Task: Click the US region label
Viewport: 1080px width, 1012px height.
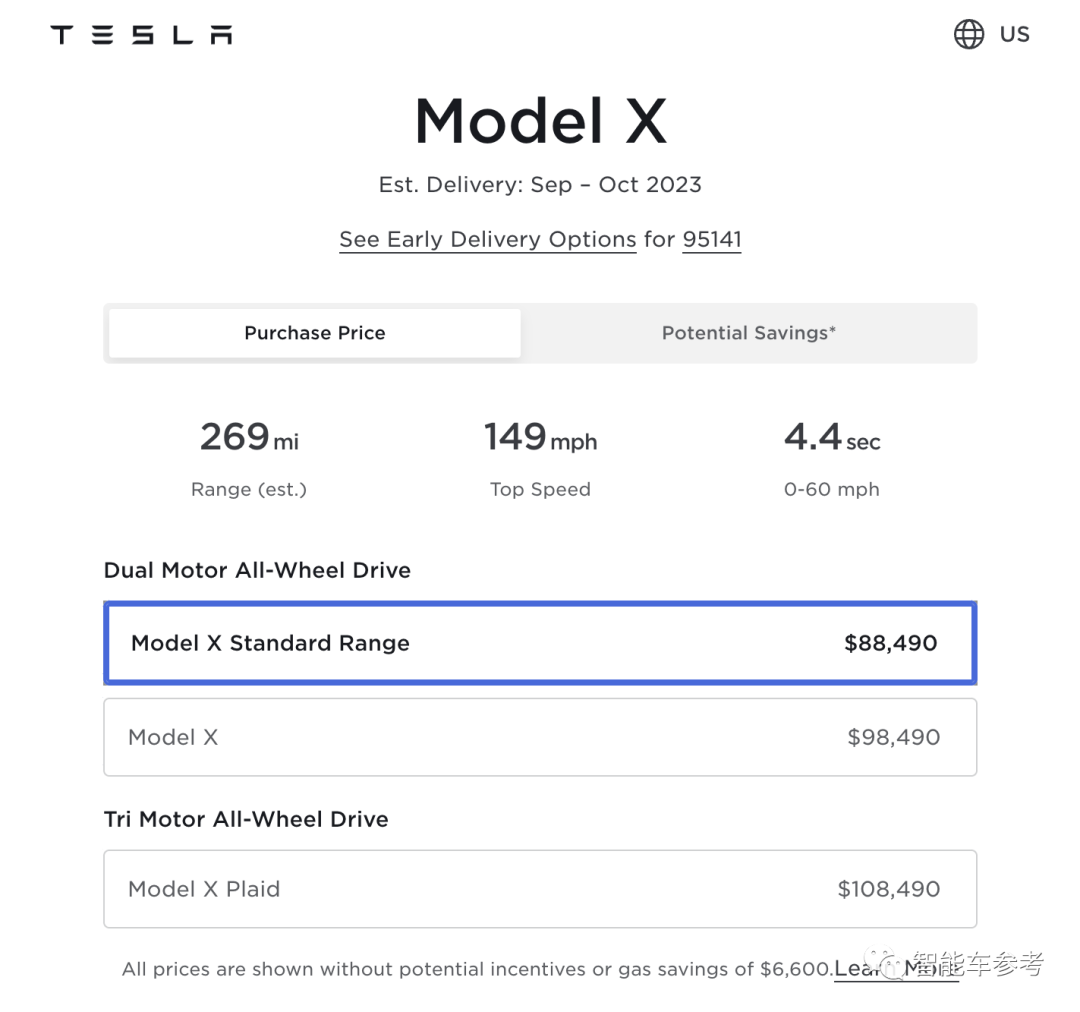Action: (x=1014, y=34)
